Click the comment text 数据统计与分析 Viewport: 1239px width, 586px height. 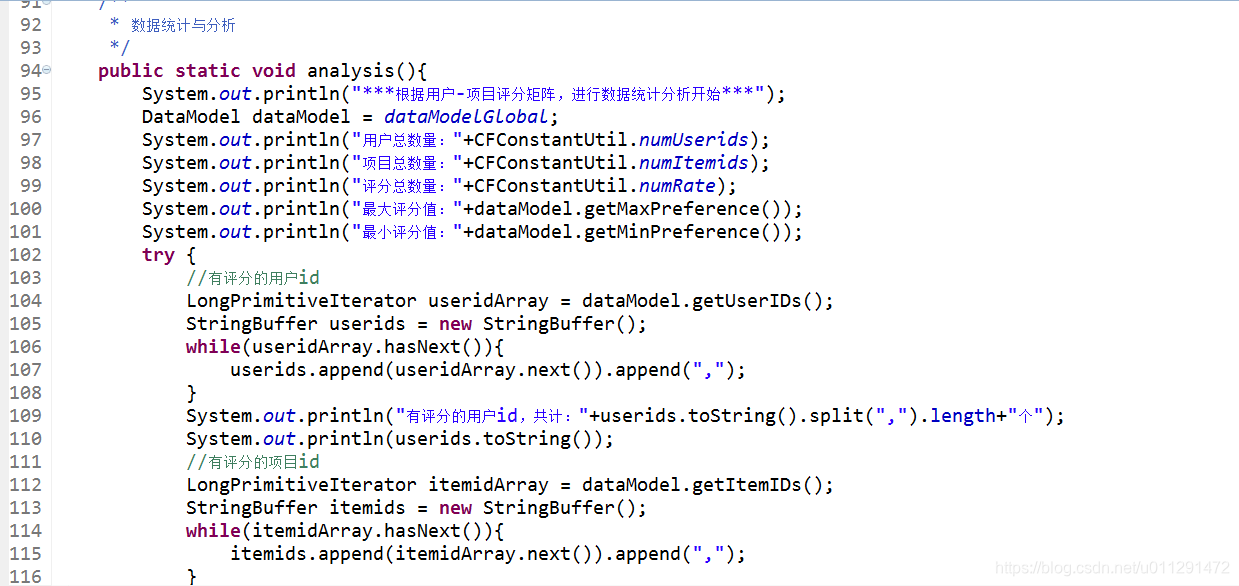(183, 25)
